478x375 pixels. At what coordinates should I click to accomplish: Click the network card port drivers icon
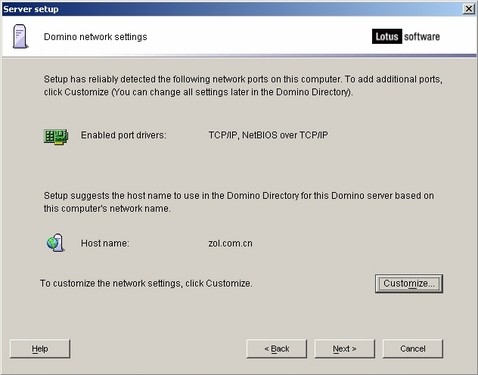coord(56,136)
